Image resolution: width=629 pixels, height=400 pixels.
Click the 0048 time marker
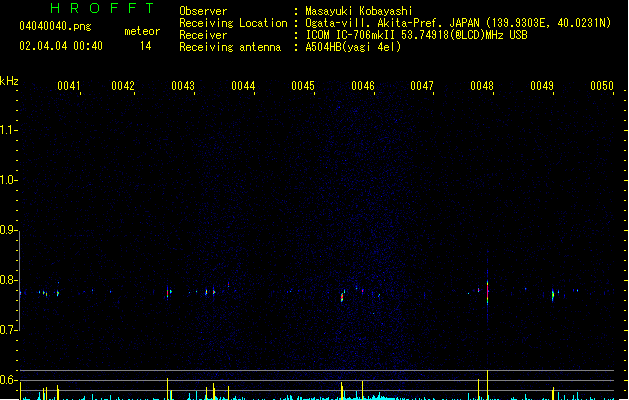click(482, 86)
